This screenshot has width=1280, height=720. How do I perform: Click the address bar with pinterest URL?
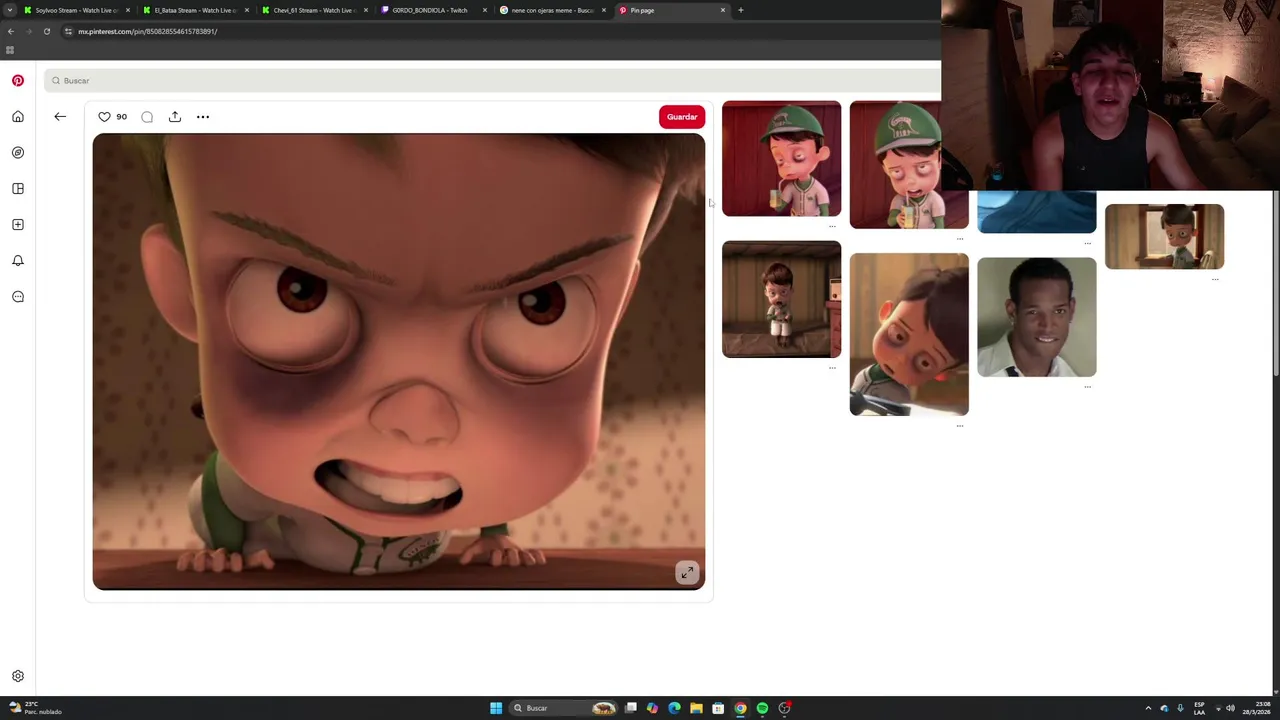[500, 31]
